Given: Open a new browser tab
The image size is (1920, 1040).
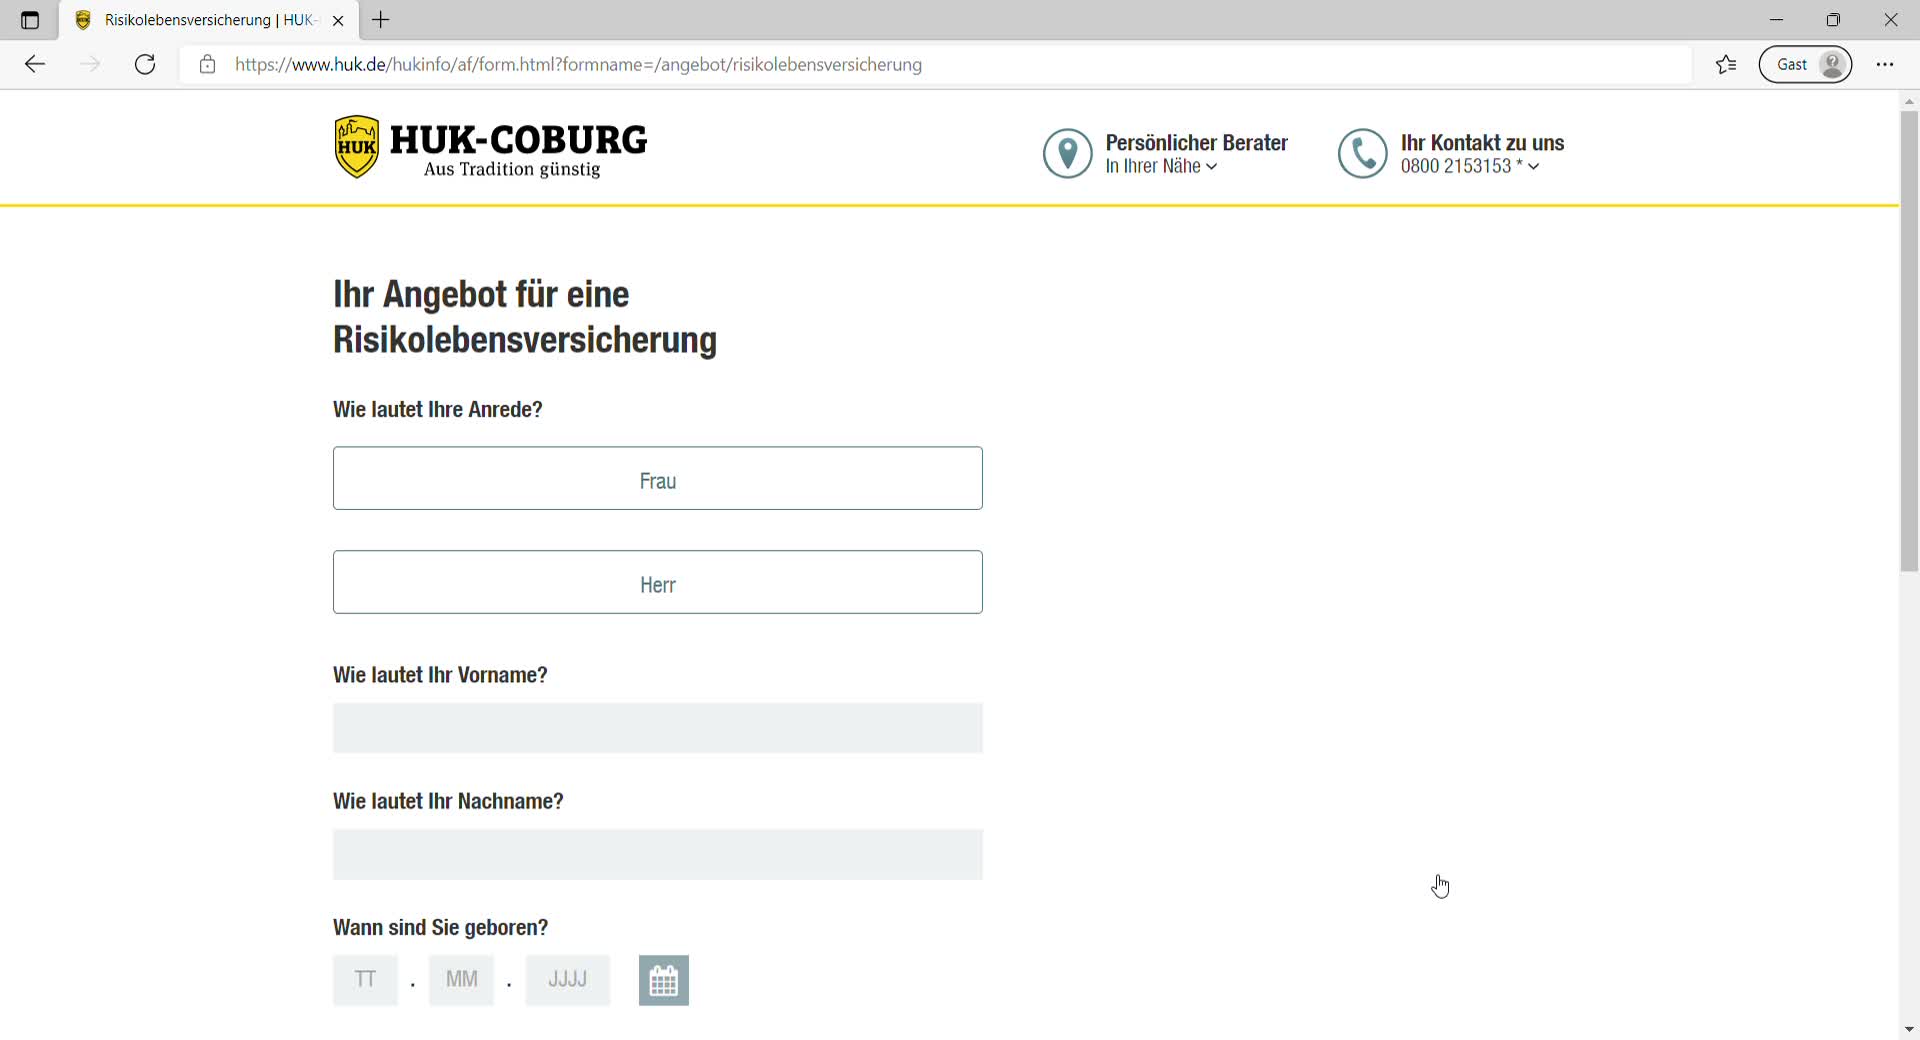Looking at the screenshot, I should pos(381,20).
